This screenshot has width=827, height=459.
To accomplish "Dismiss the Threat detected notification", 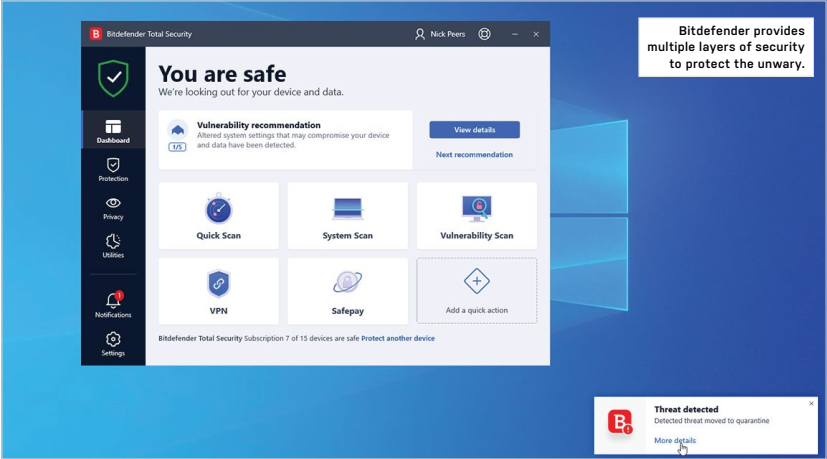I will click(x=811, y=404).
